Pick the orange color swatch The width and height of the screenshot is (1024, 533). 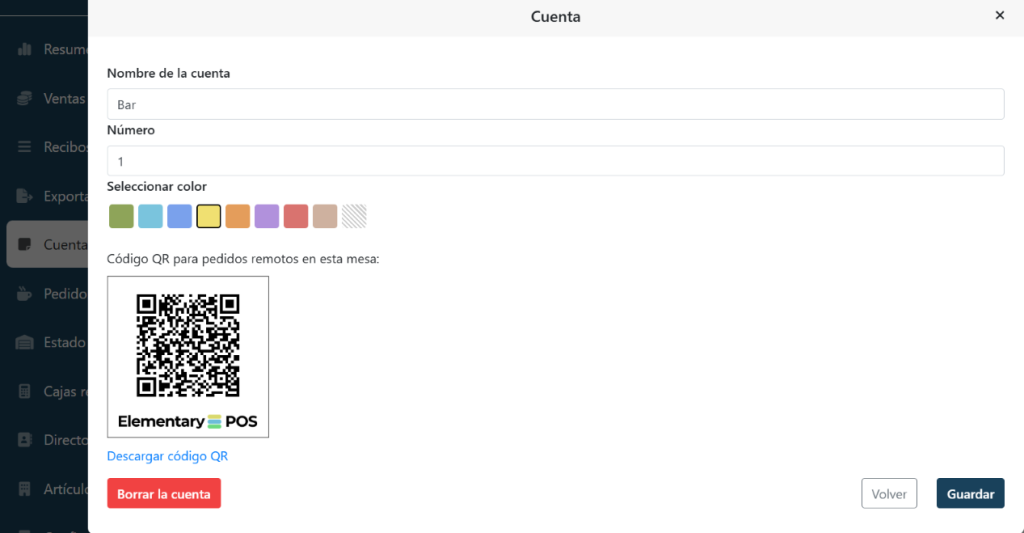[x=238, y=216]
